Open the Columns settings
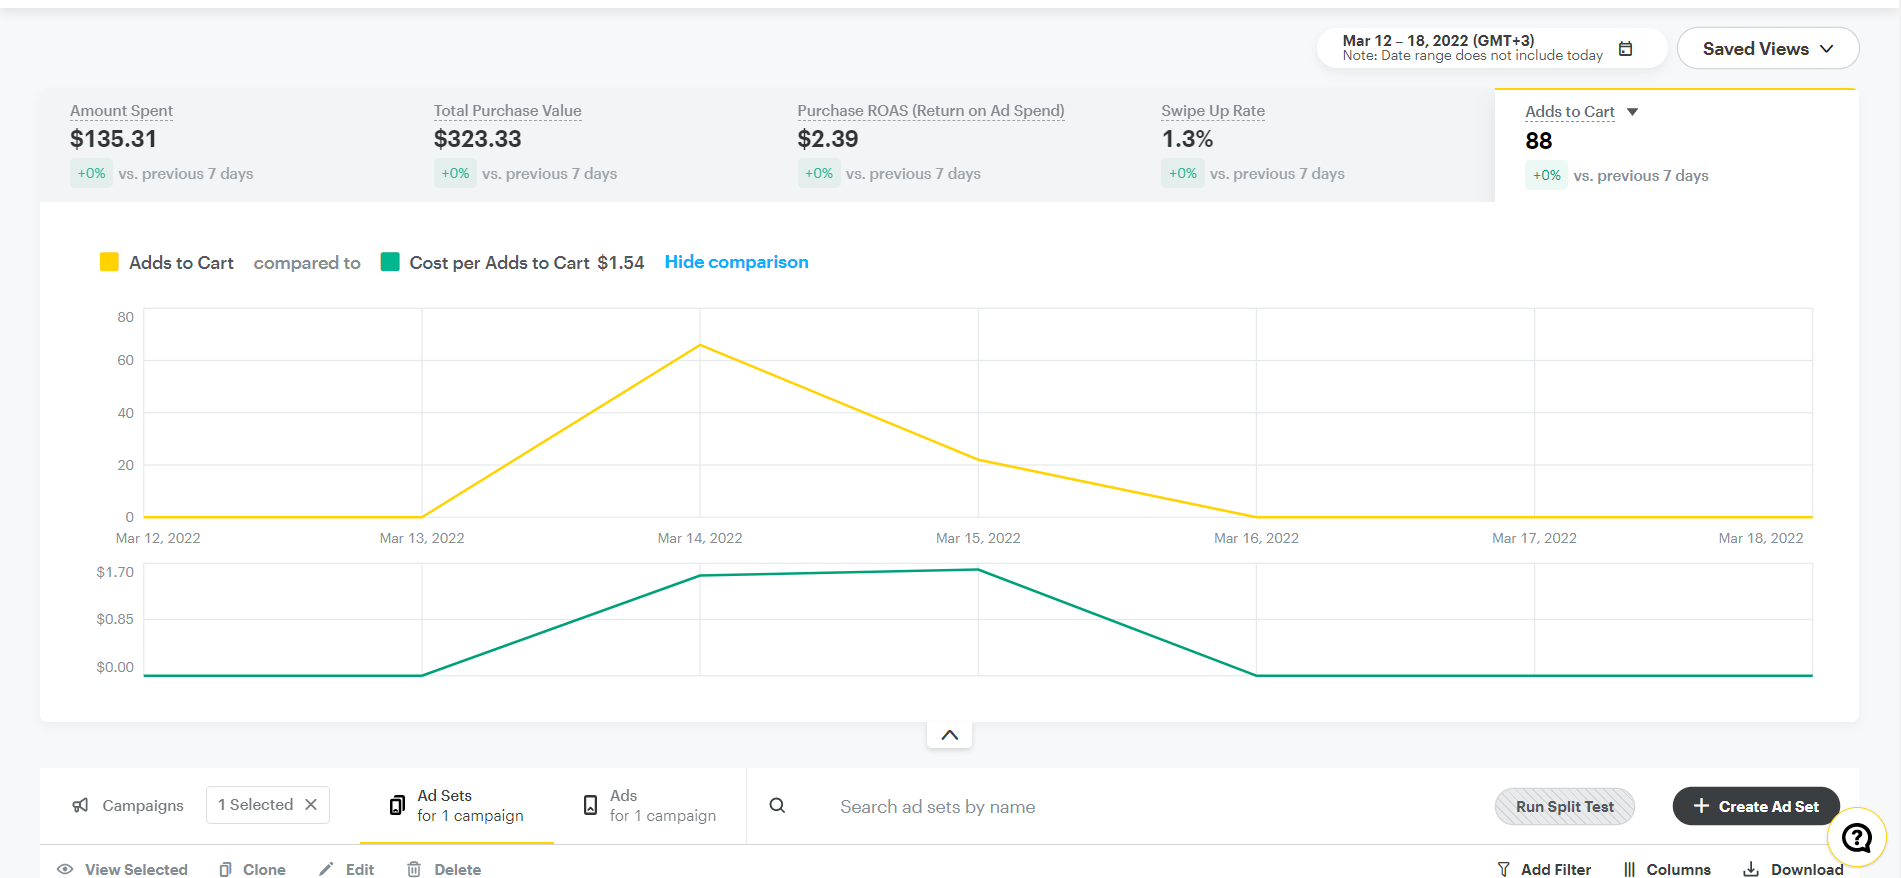The width and height of the screenshot is (1901, 878). pos(1667,869)
